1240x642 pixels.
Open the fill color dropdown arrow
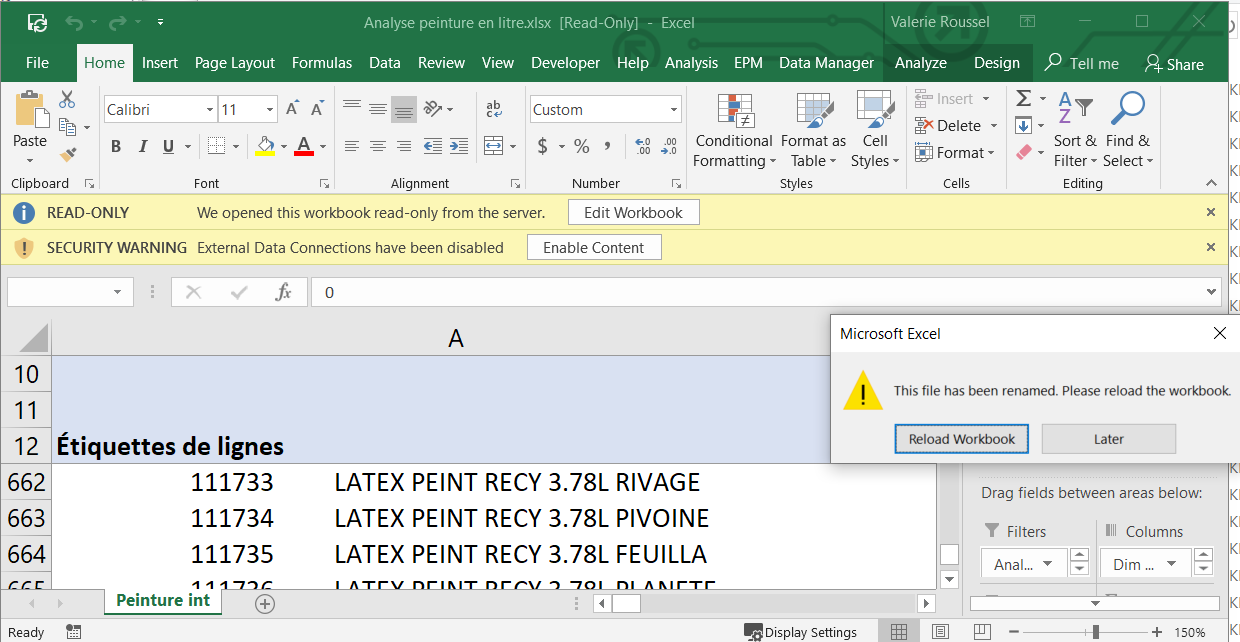[x=284, y=148]
